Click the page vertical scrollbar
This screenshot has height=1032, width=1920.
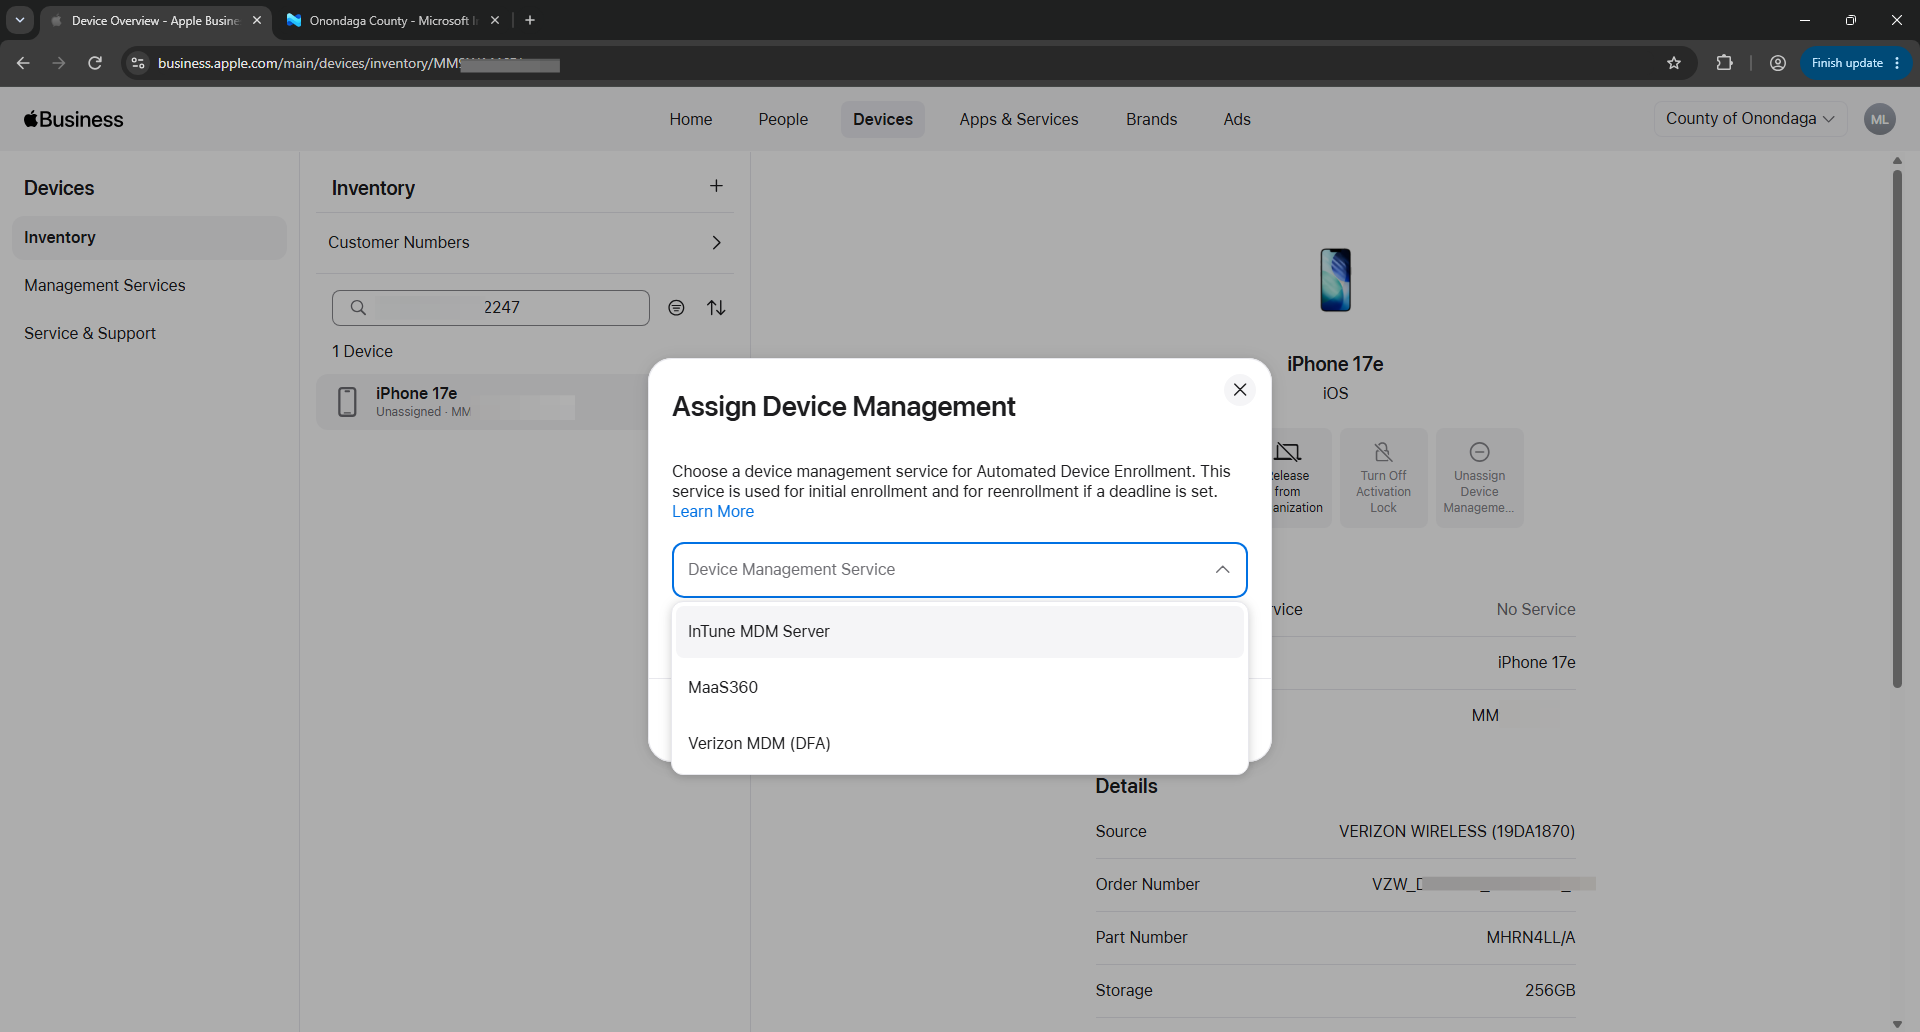click(x=1897, y=430)
